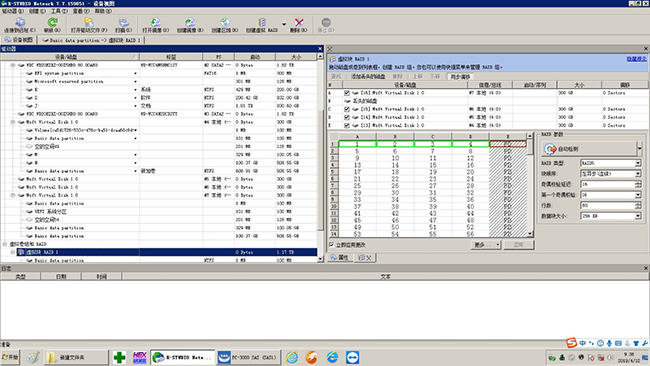
Task: Open the arrow beside Create Virtual RAID
Action: (x=284, y=24)
